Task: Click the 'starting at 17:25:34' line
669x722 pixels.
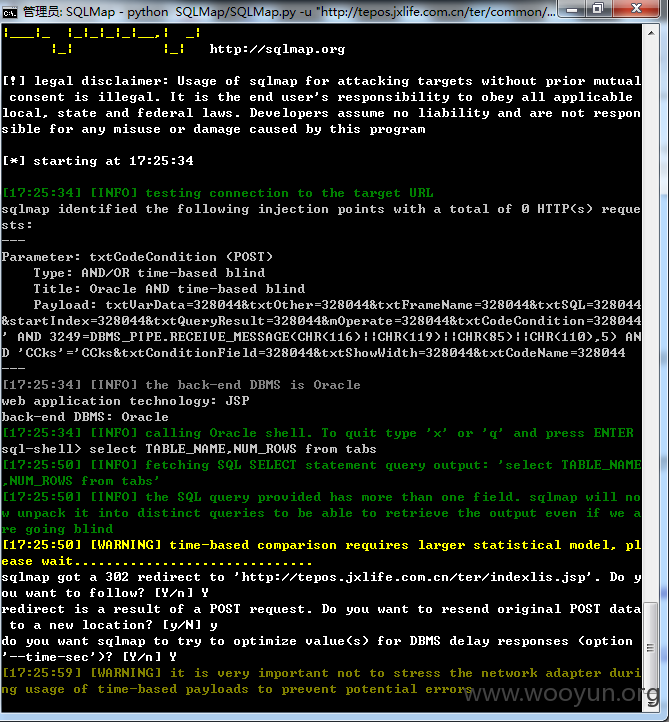Action: (x=98, y=161)
